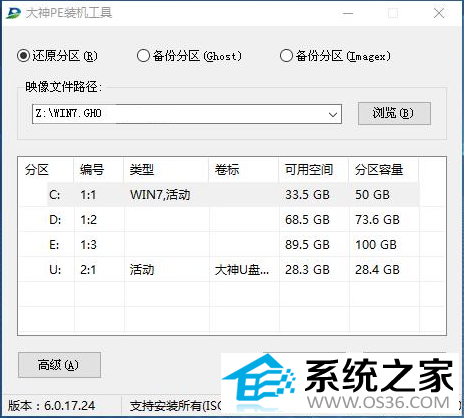Open the 高级 (A) advanced button
This screenshot has width=464, height=418.
(59, 365)
